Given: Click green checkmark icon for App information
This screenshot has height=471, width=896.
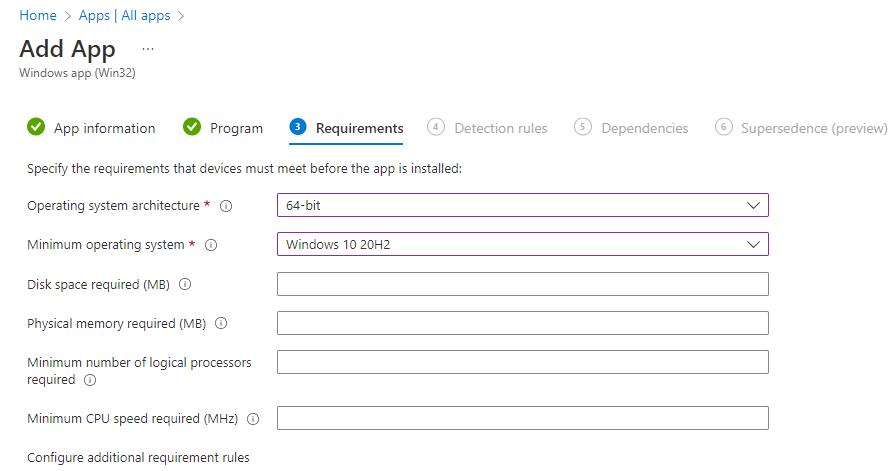Looking at the screenshot, I should (36, 128).
